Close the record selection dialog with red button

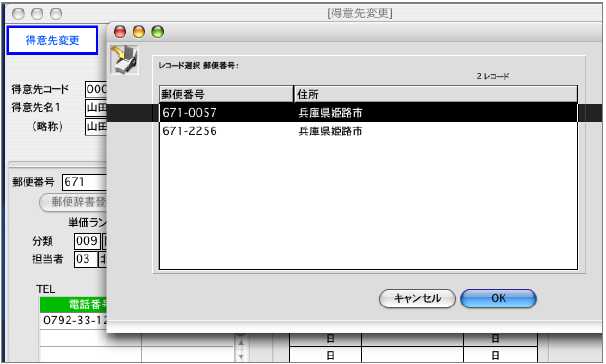click(x=120, y=32)
